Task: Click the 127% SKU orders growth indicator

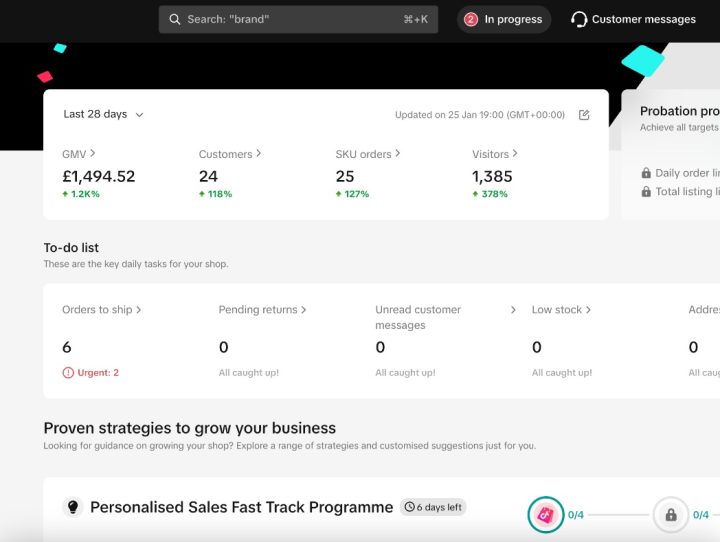Action: click(352, 194)
